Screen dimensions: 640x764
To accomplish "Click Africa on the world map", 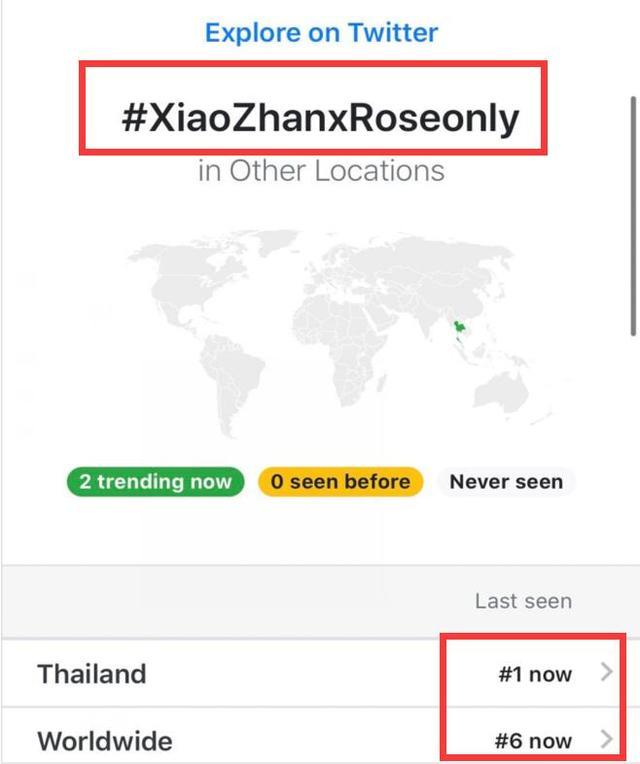I will click(335, 350).
